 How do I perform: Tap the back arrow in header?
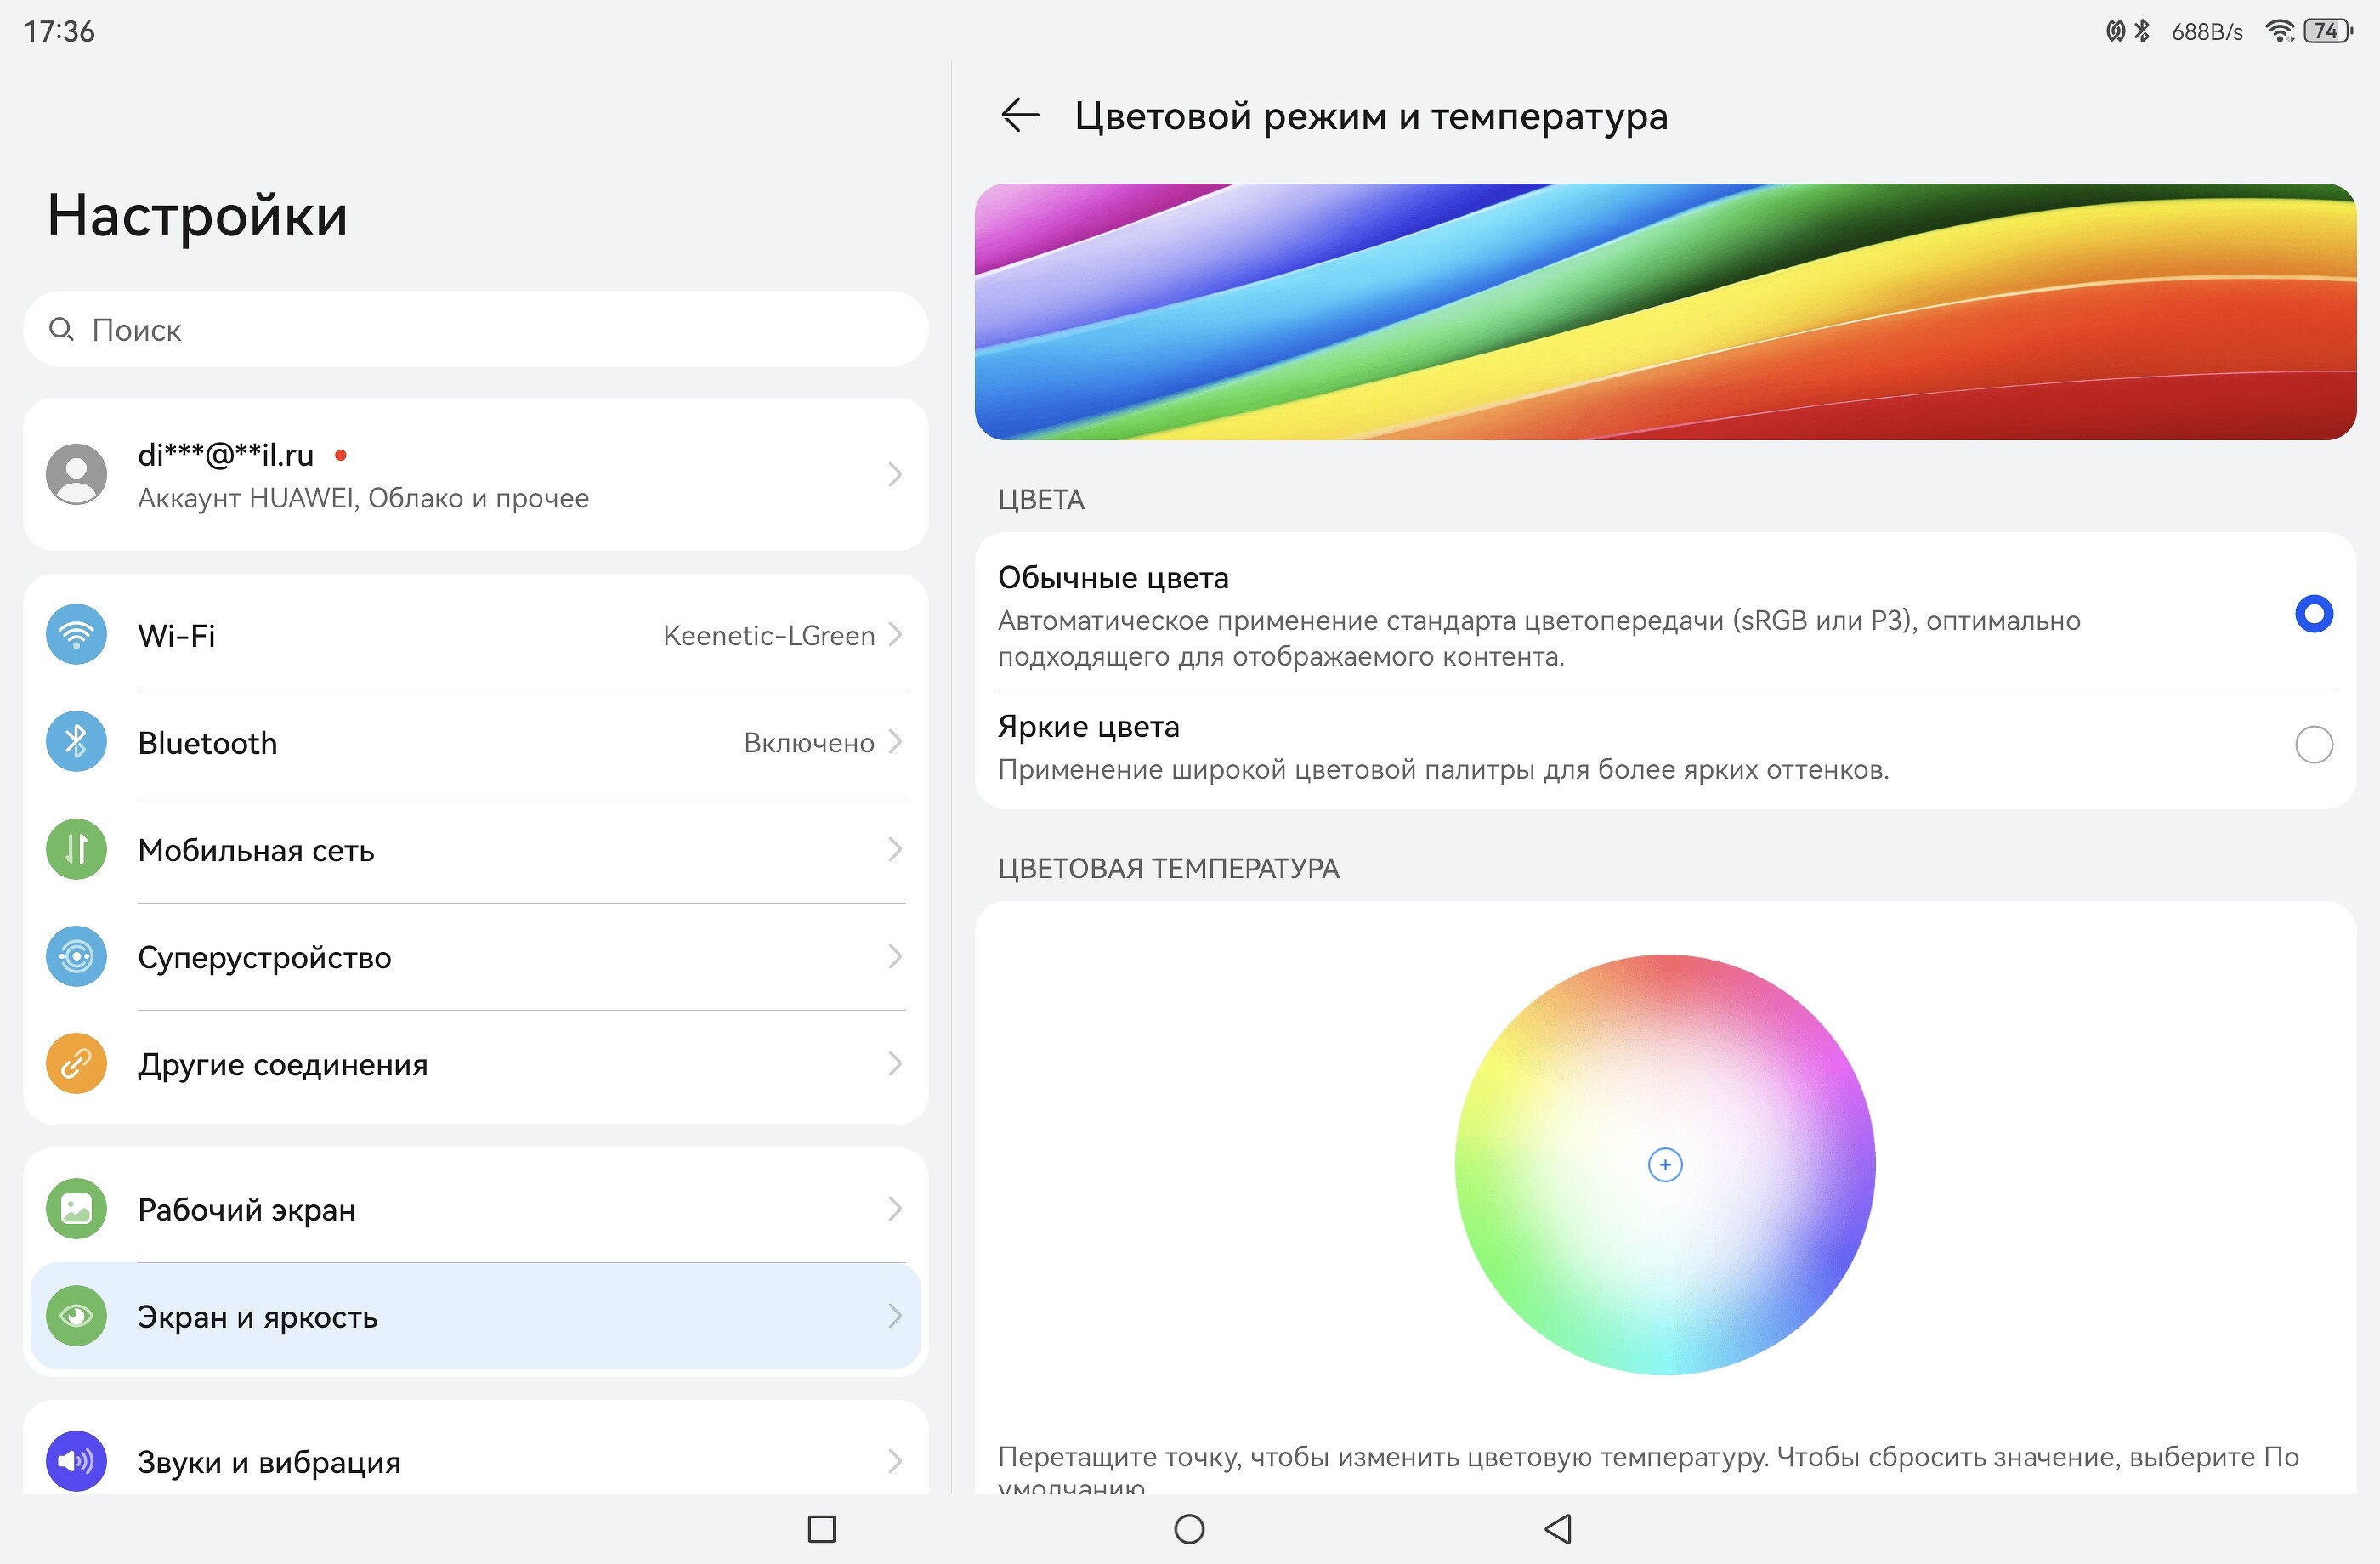coord(1019,116)
